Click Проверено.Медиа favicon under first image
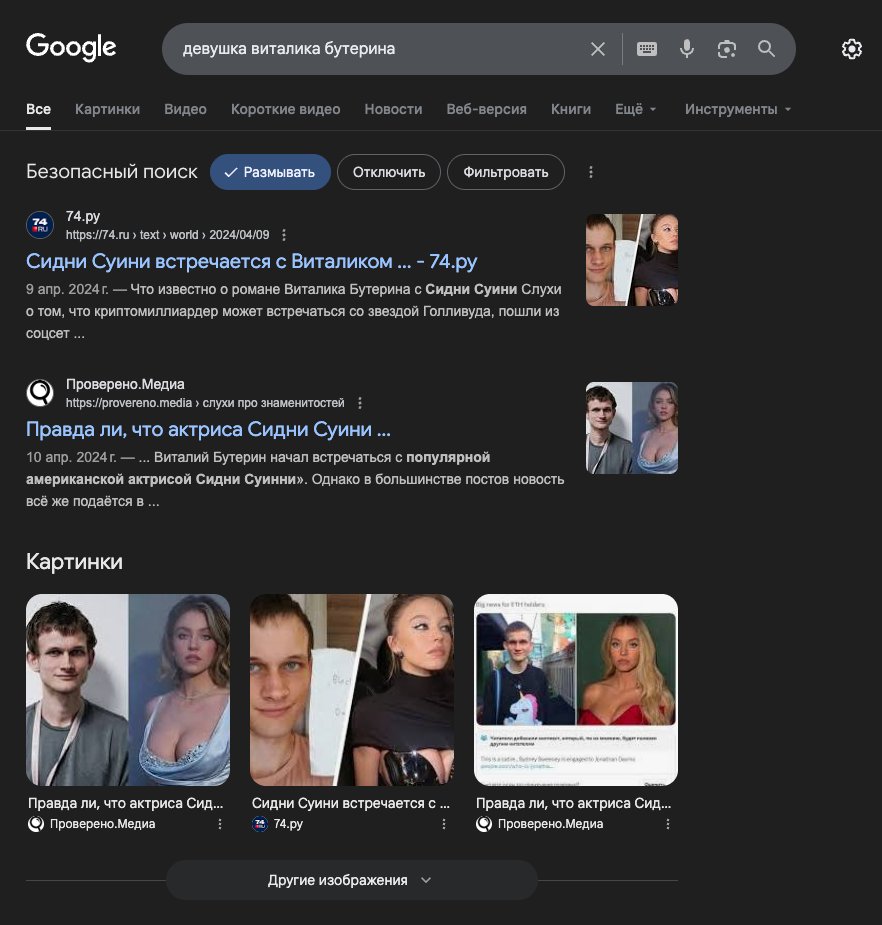Screen dimensions: 882x925 (x=36, y=824)
